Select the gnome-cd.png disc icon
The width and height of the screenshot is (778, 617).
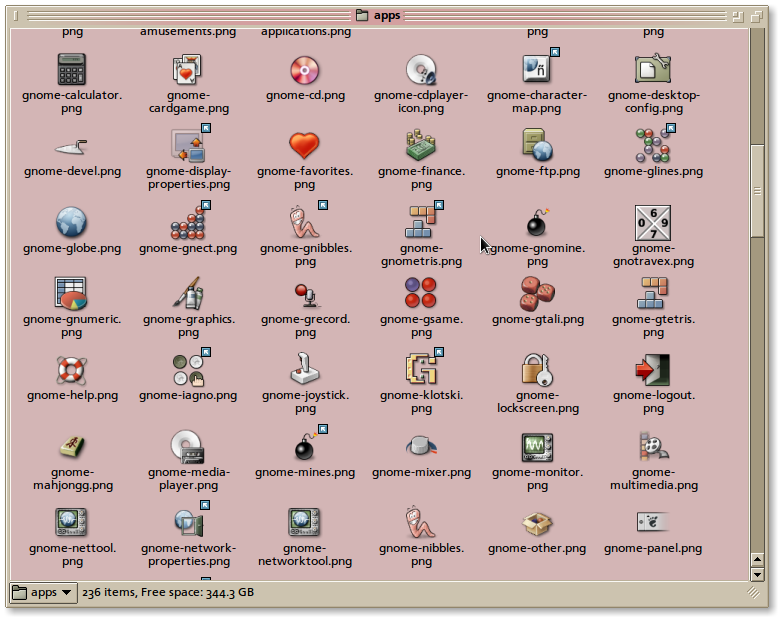click(305, 70)
